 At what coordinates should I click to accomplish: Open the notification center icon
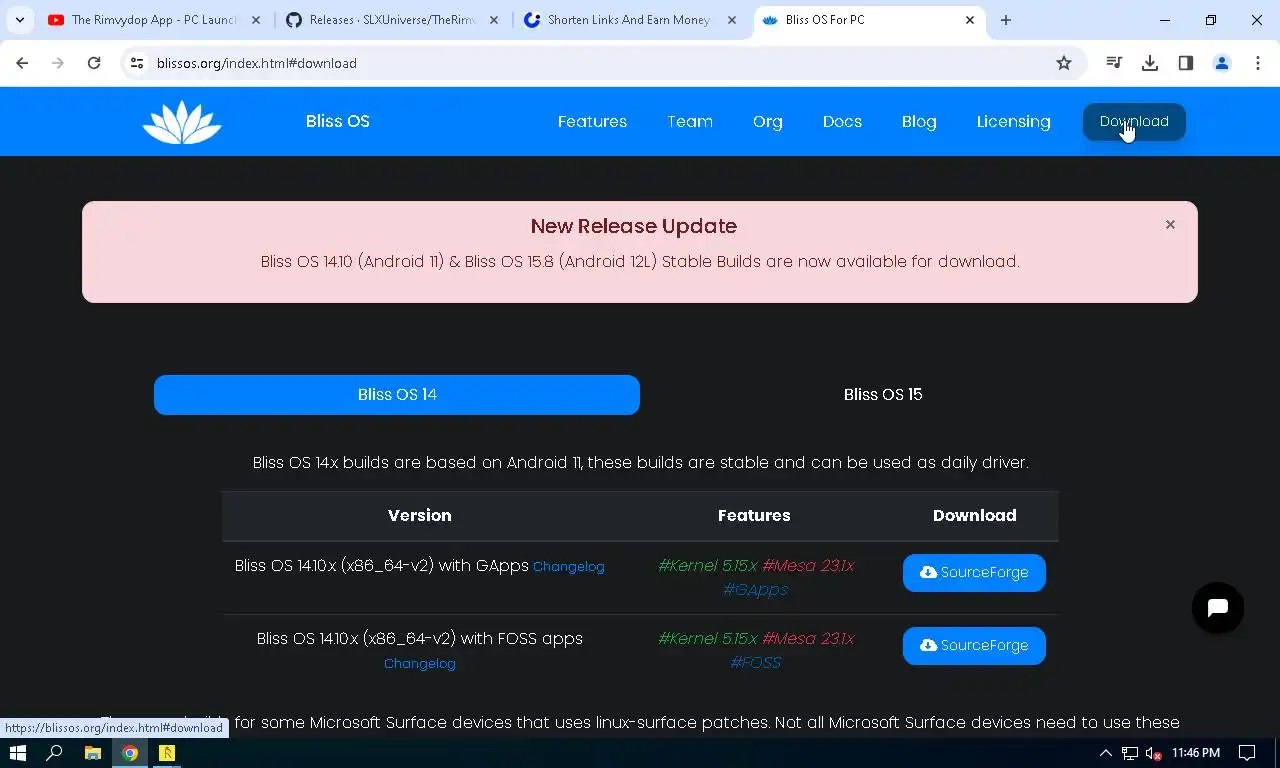tap(1247, 753)
